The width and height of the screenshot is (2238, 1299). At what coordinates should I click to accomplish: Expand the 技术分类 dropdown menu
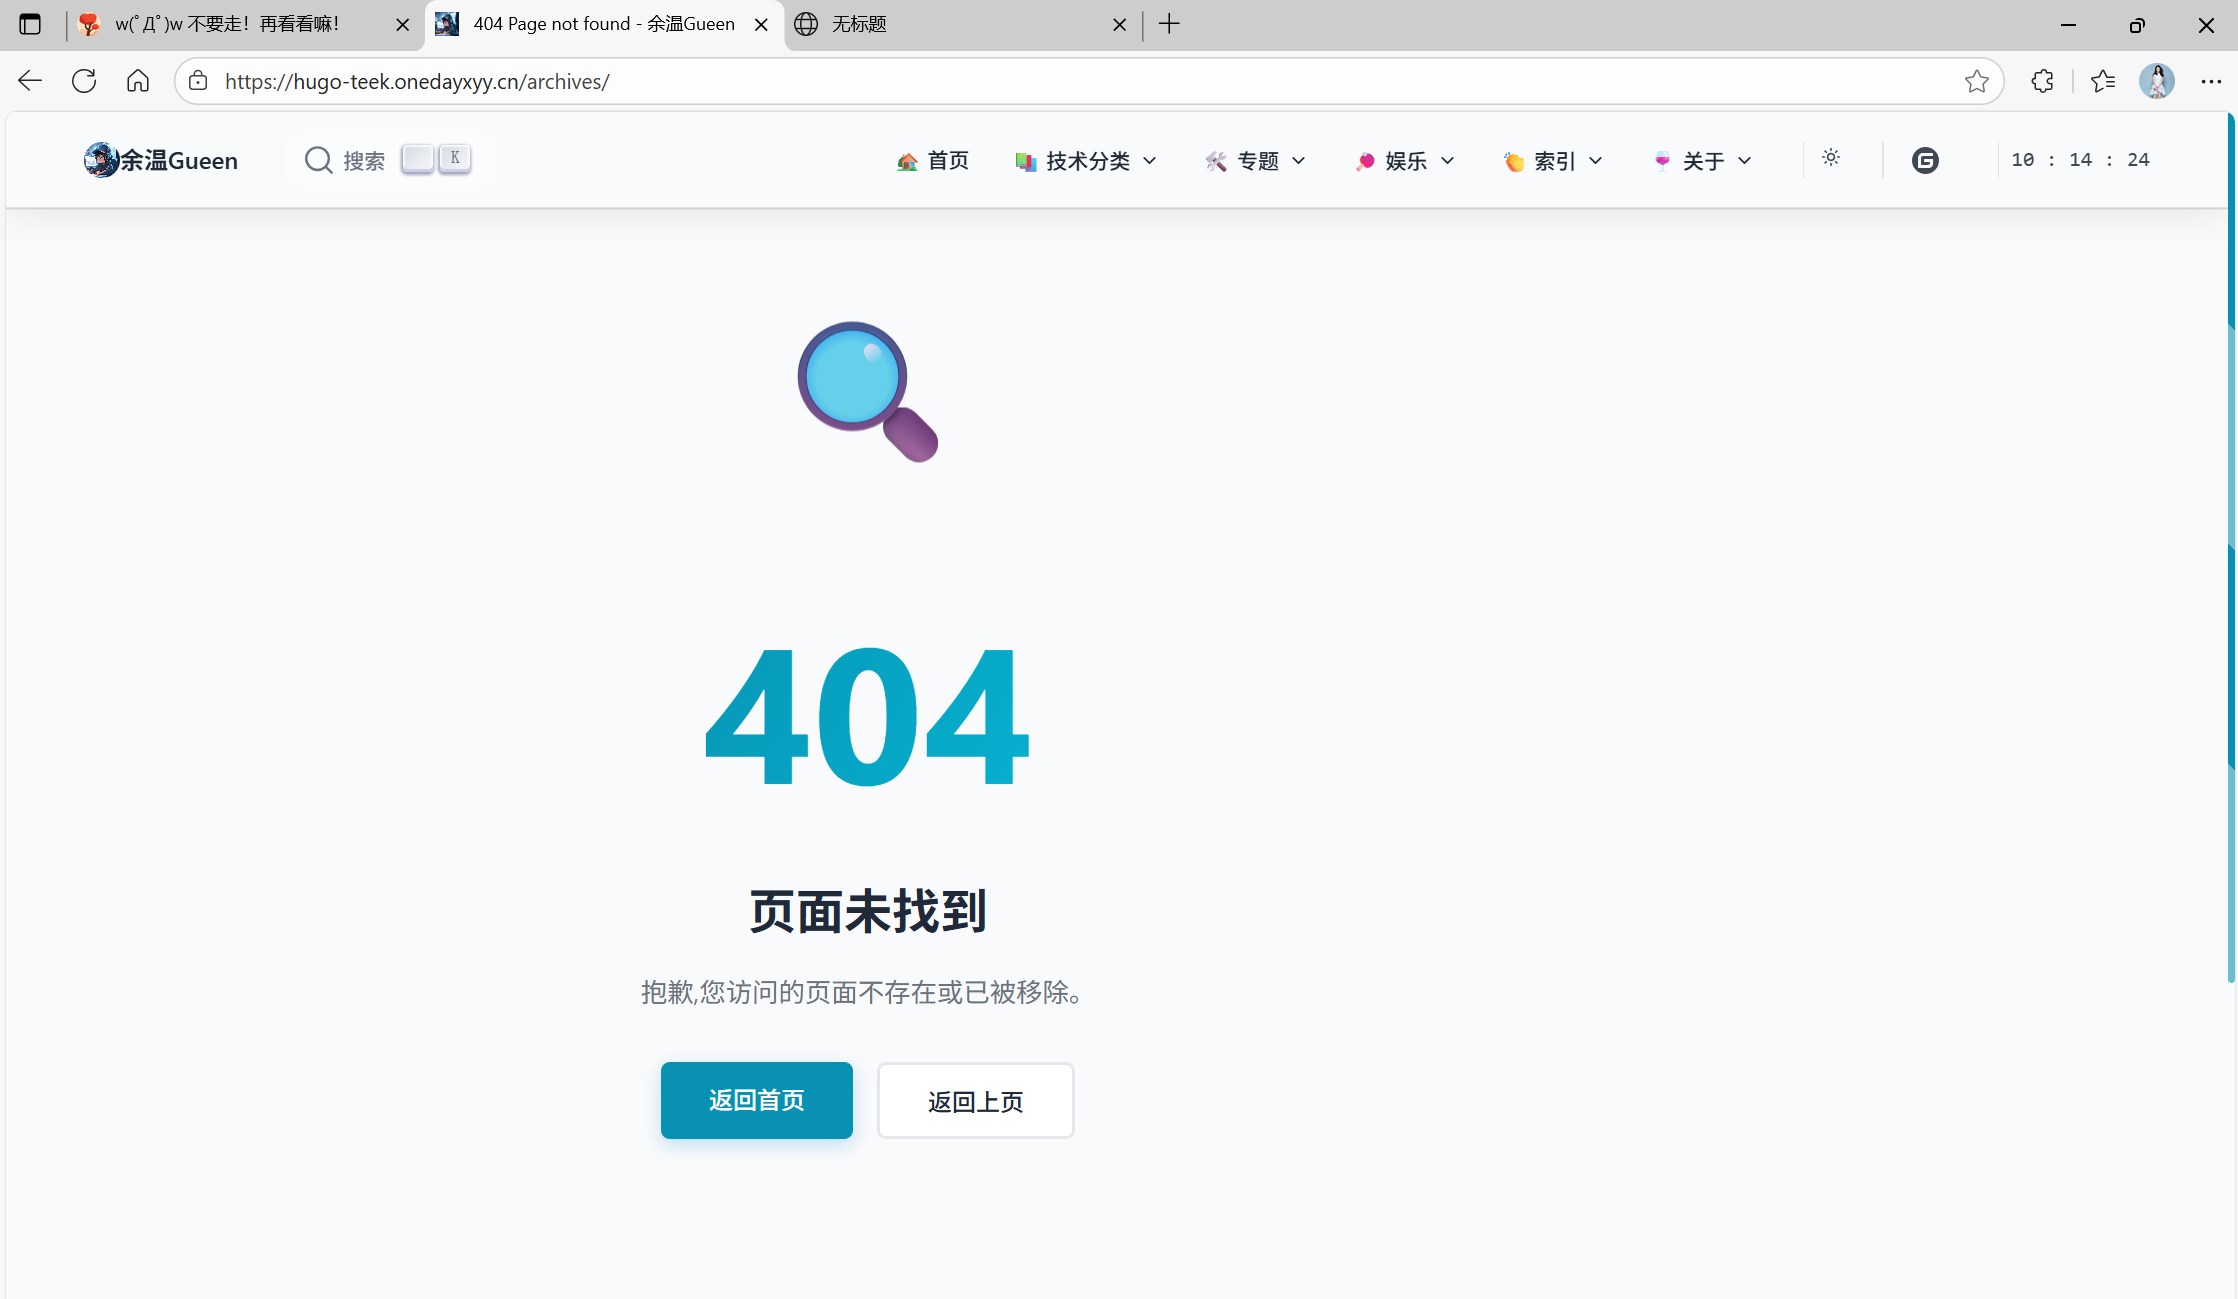[1087, 161]
